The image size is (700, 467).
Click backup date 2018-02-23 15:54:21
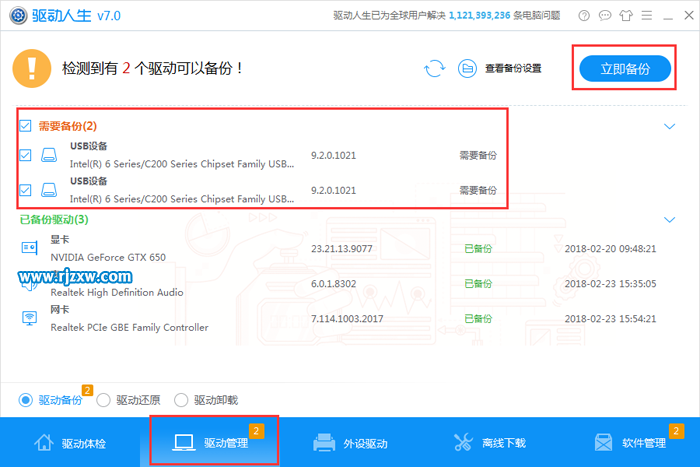610,318
